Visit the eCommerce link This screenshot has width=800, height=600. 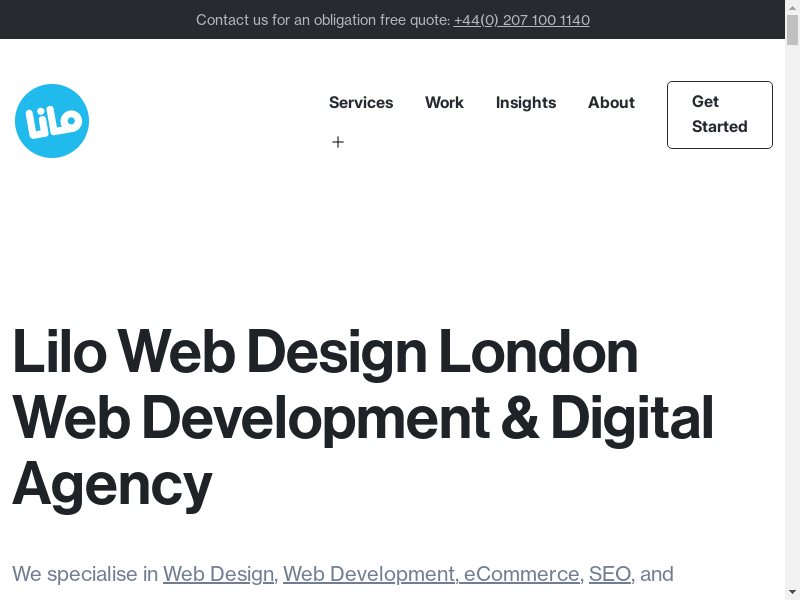(521, 574)
